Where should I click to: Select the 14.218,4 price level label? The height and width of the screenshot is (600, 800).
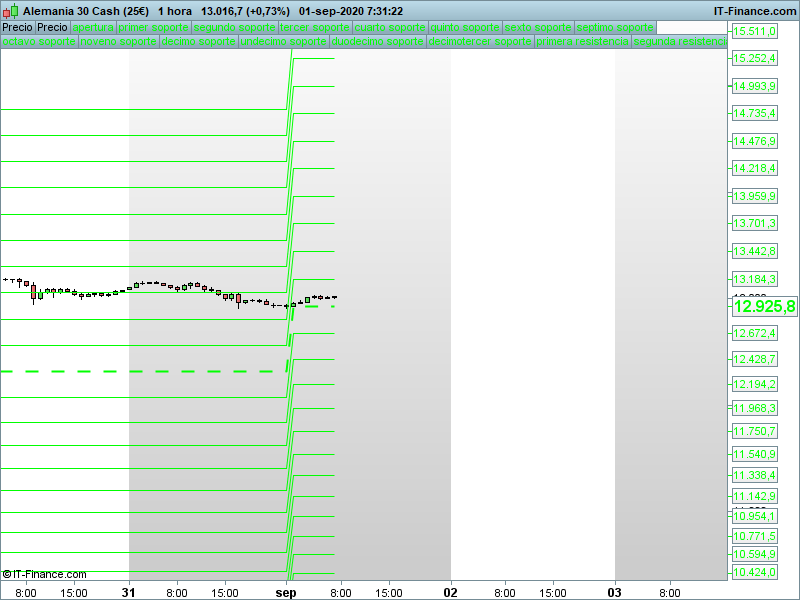tap(755, 168)
